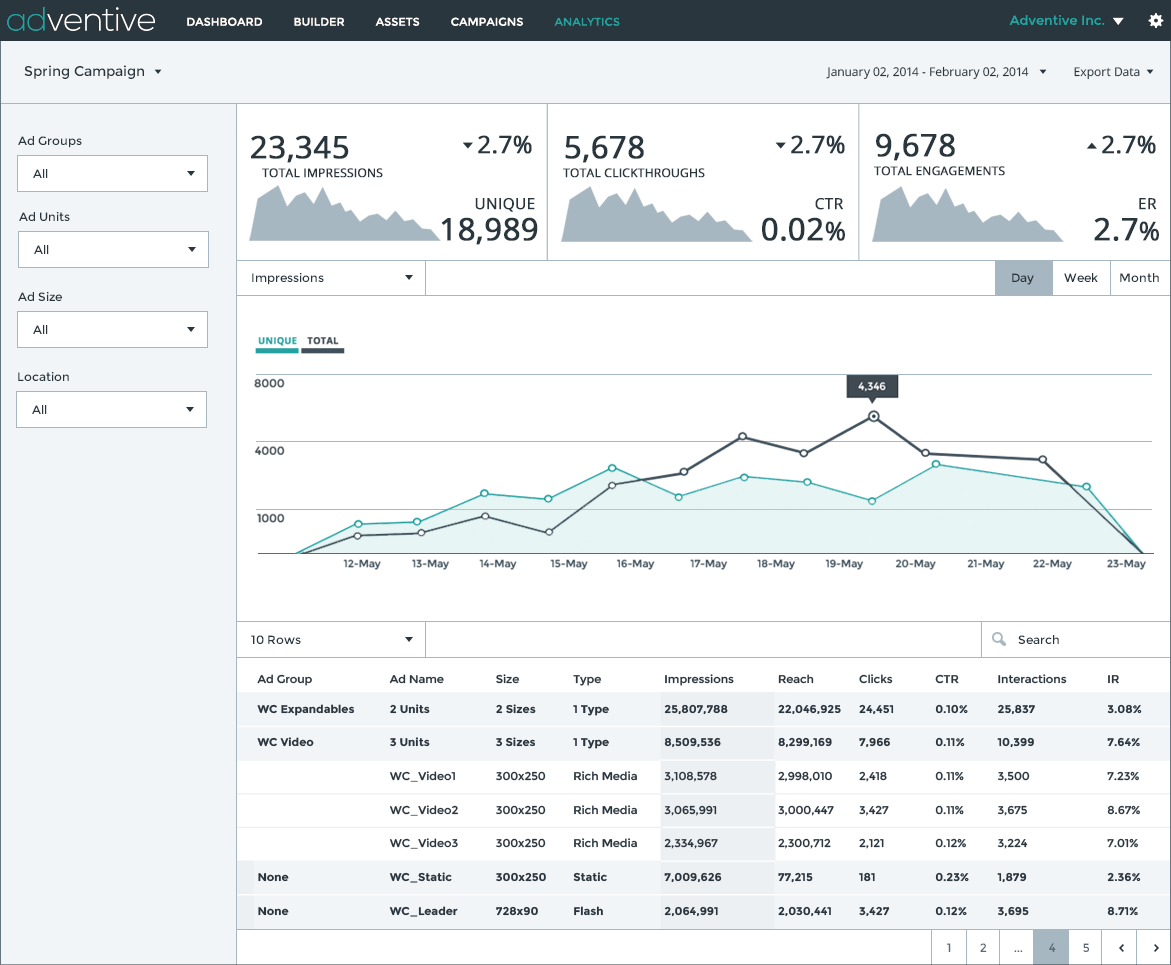Click the 4,346 data point on chart

873,416
